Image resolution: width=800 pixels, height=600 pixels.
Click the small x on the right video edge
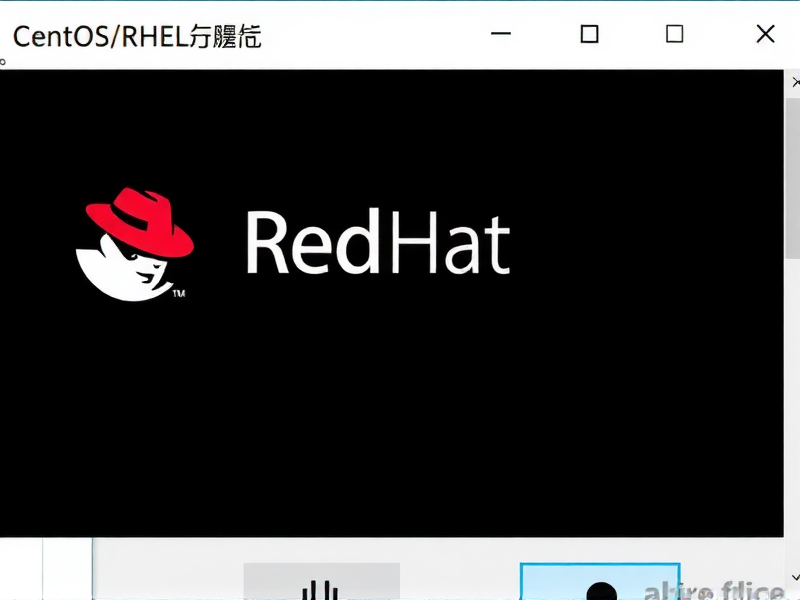tap(795, 82)
